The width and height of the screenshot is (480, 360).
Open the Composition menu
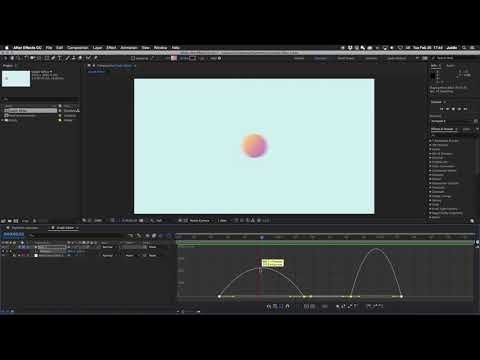tap(78, 48)
